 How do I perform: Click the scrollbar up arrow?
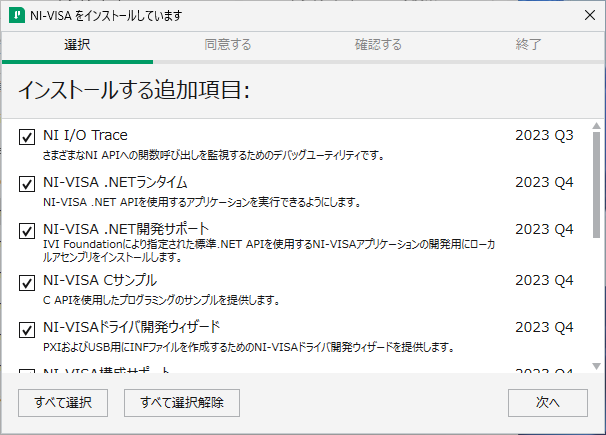(596, 126)
